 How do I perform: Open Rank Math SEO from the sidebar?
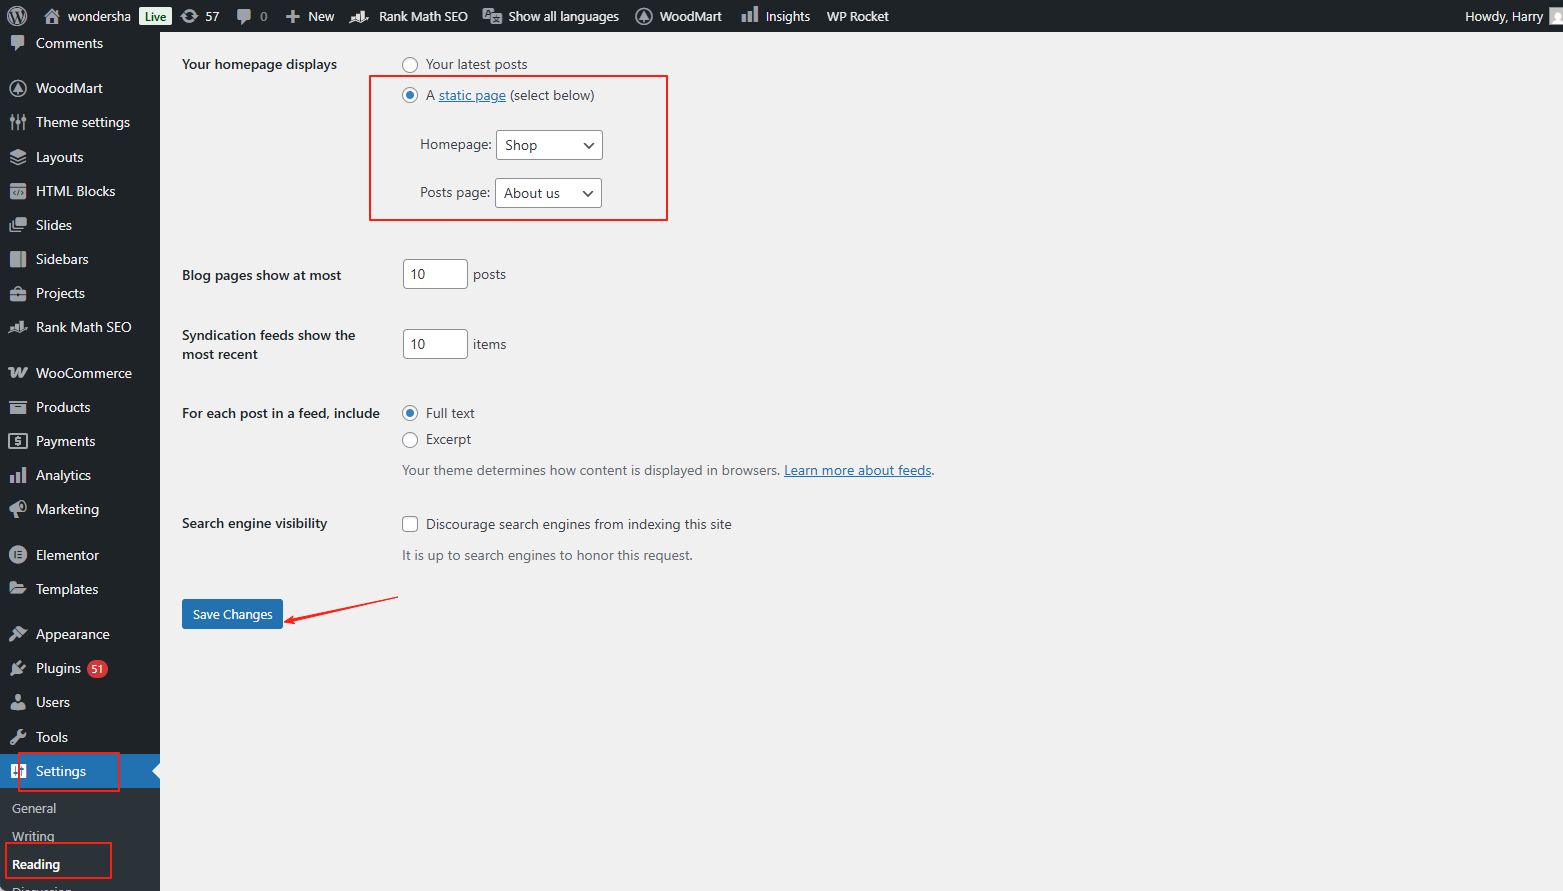[x=83, y=326]
